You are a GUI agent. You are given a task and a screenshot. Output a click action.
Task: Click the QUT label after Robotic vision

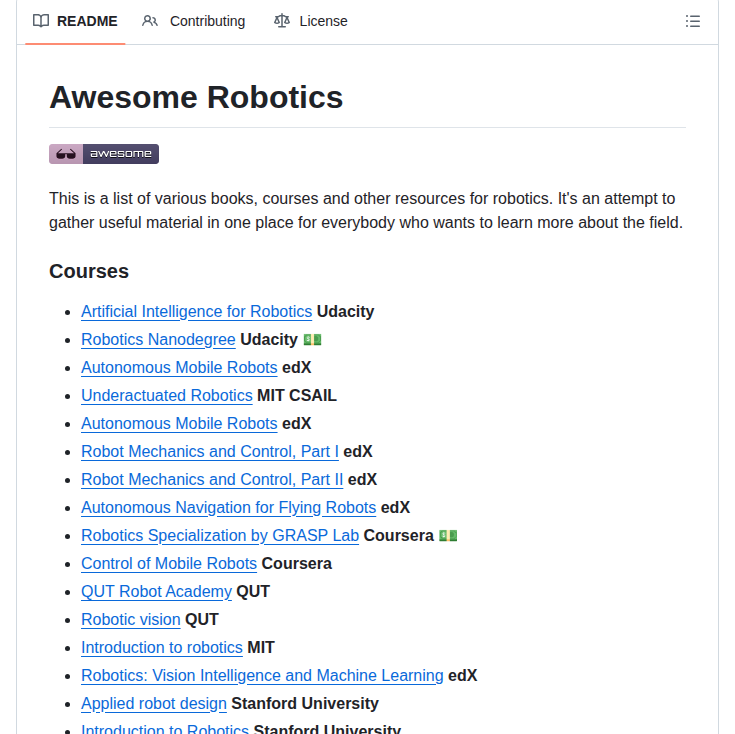202,619
